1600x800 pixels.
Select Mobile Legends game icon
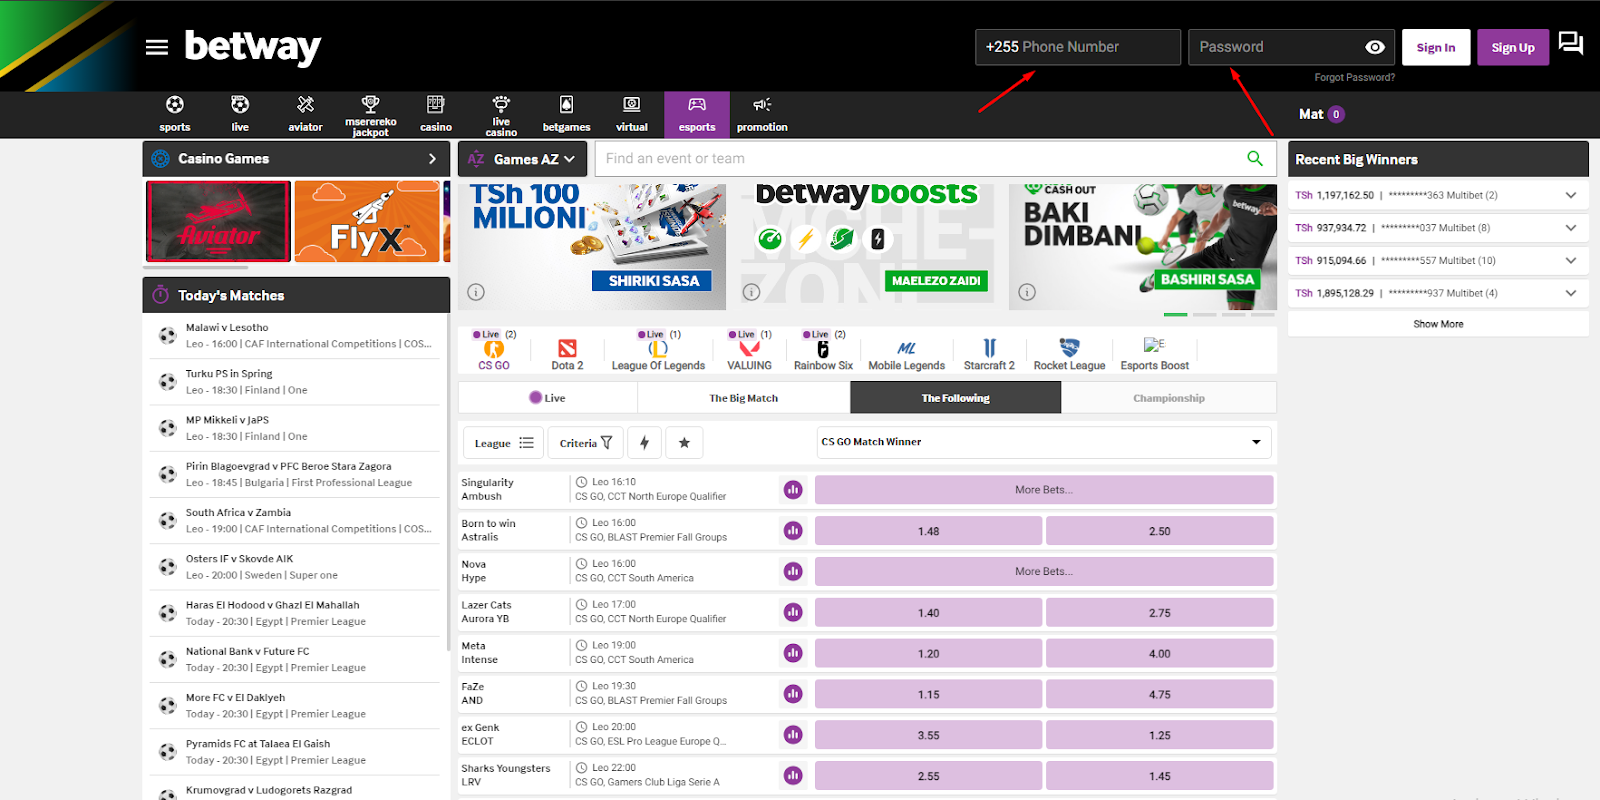[x=906, y=349]
